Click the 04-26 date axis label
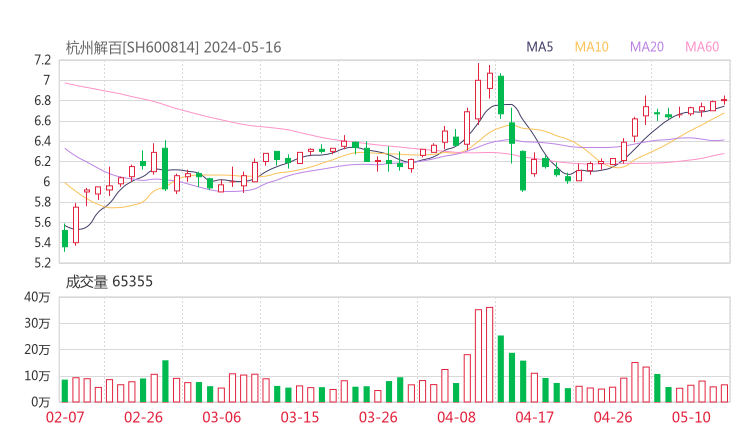The image size is (740, 440). coord(613,417)
